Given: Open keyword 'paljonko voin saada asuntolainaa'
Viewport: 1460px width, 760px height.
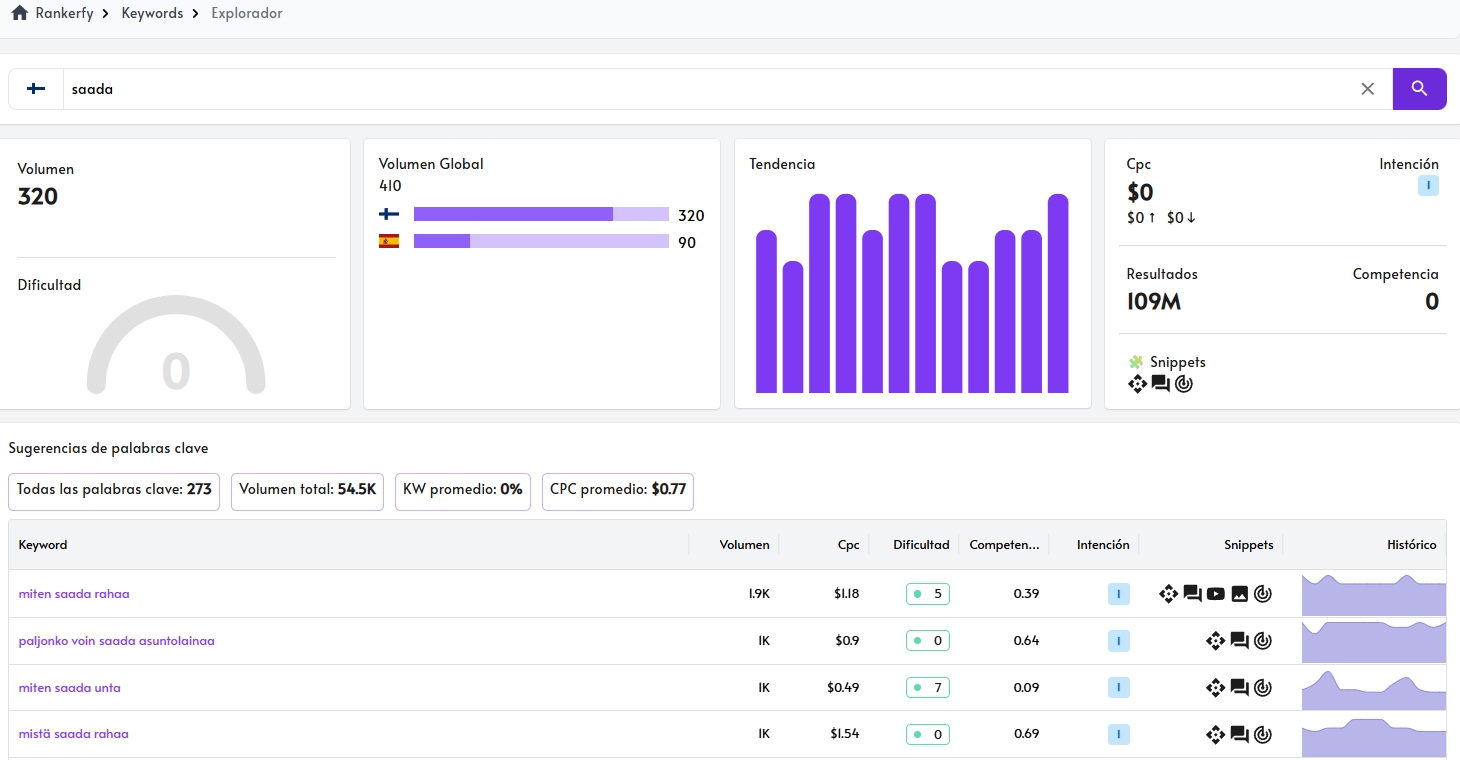Looking at the screenshot, I should [x=116, y=641].
